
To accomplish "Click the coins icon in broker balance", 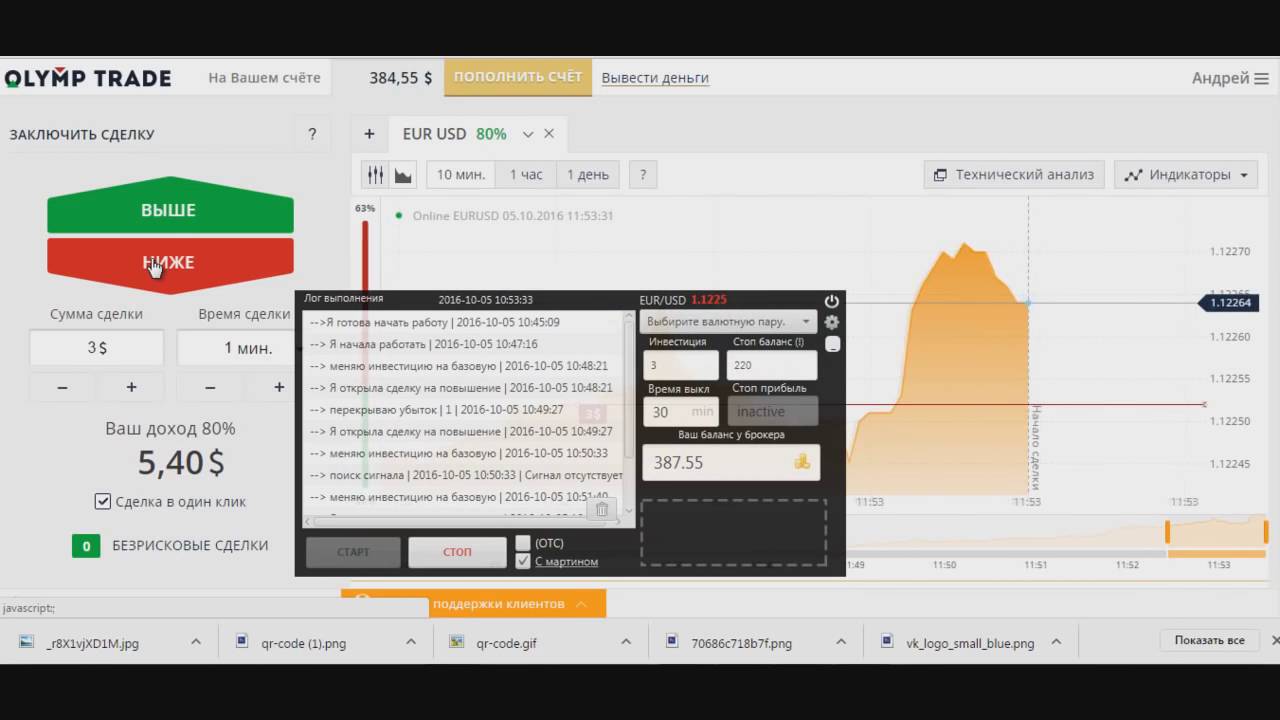I will tap(801, 462).
